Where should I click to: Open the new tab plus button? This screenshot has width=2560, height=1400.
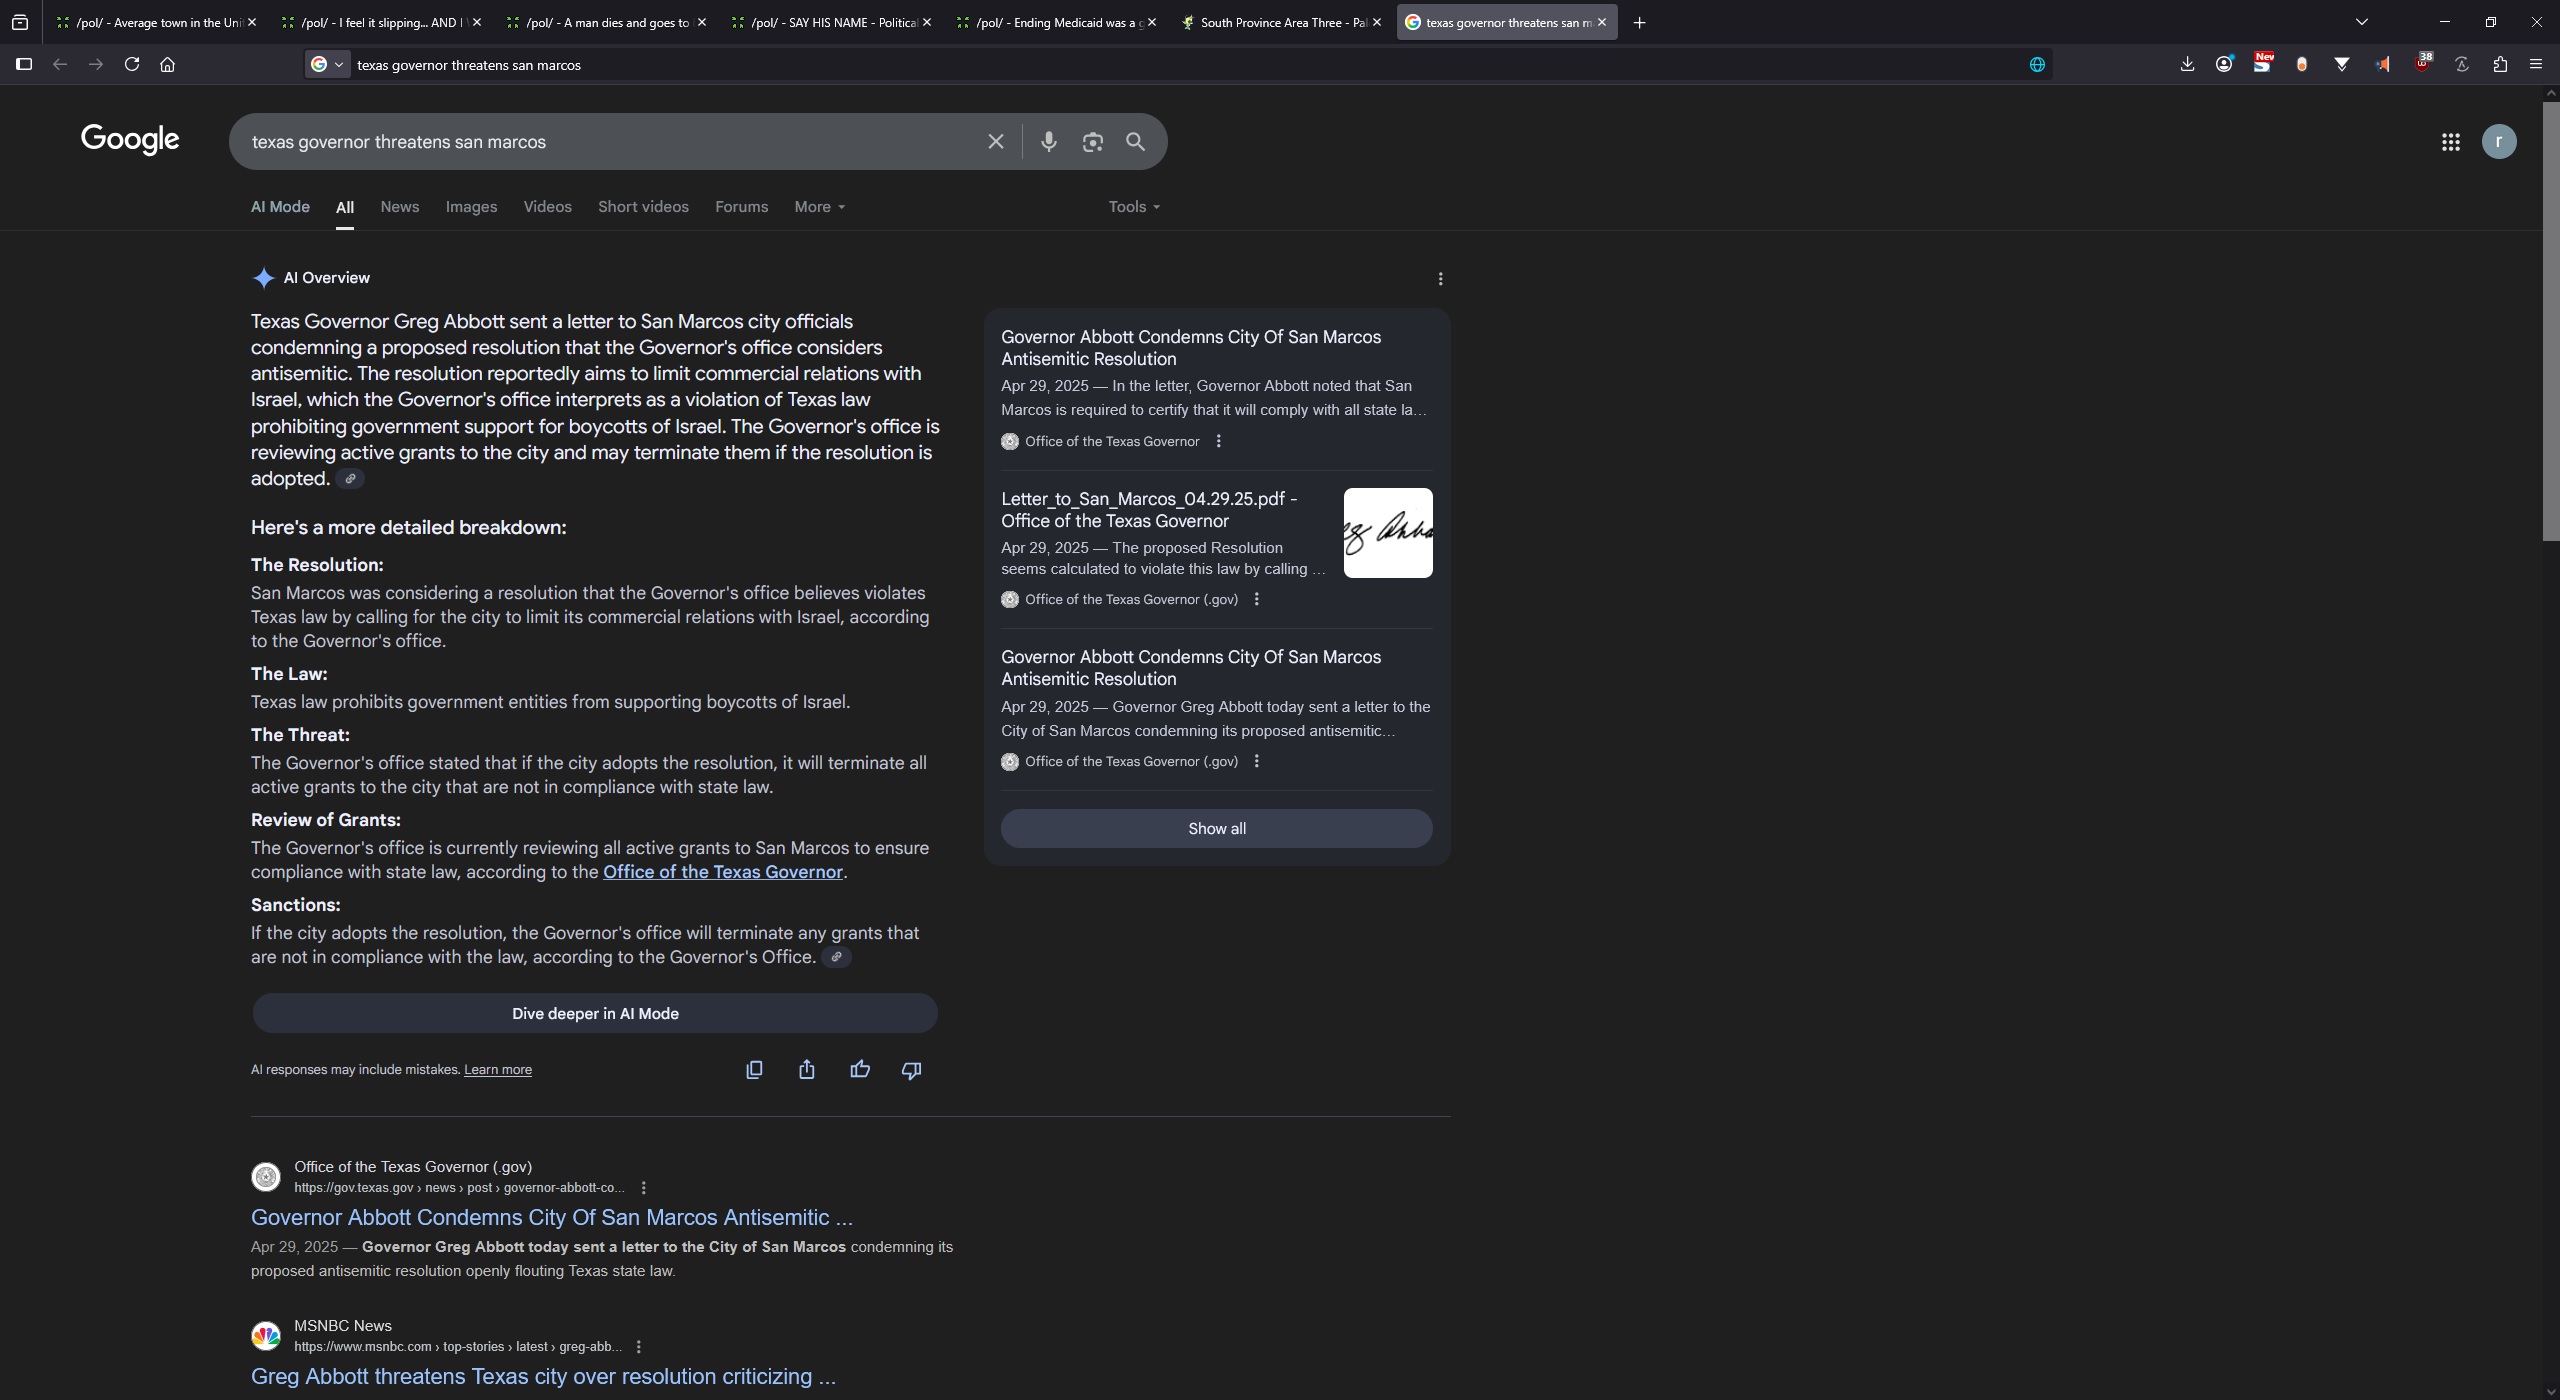tap(1639, 22)
